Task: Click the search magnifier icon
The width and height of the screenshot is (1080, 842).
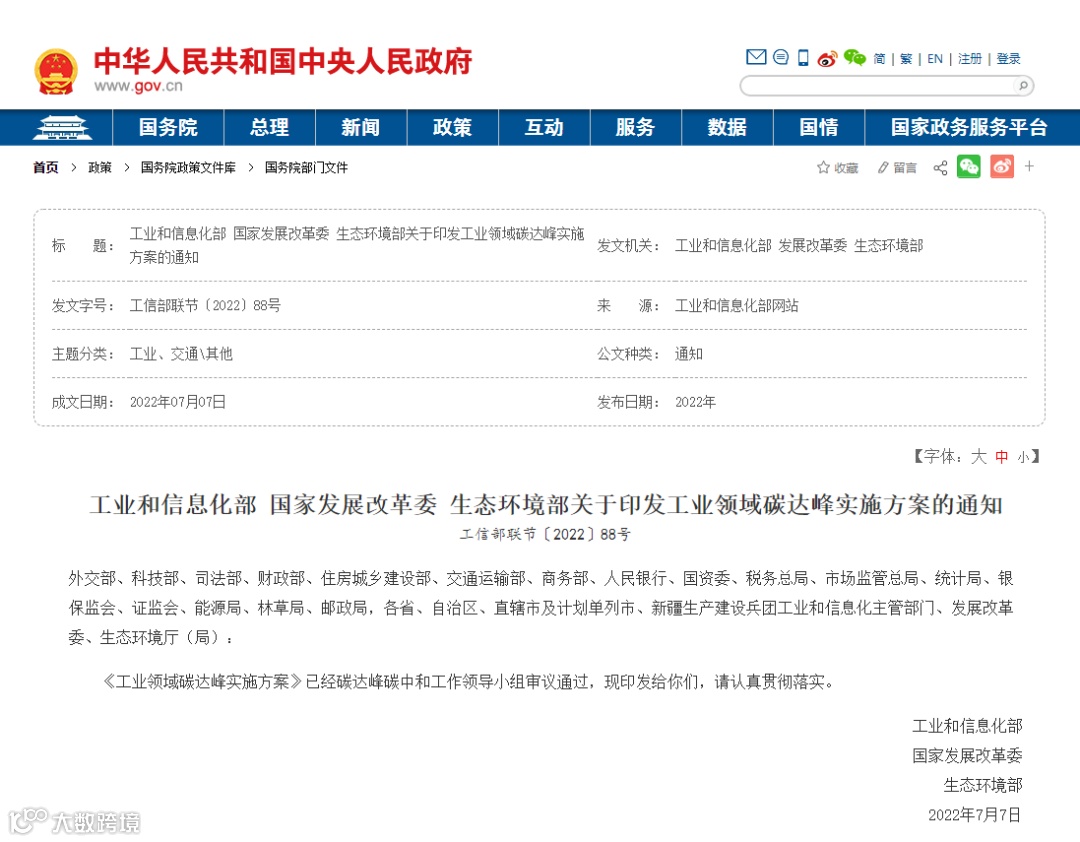Action: click(x=1023, y=86)
